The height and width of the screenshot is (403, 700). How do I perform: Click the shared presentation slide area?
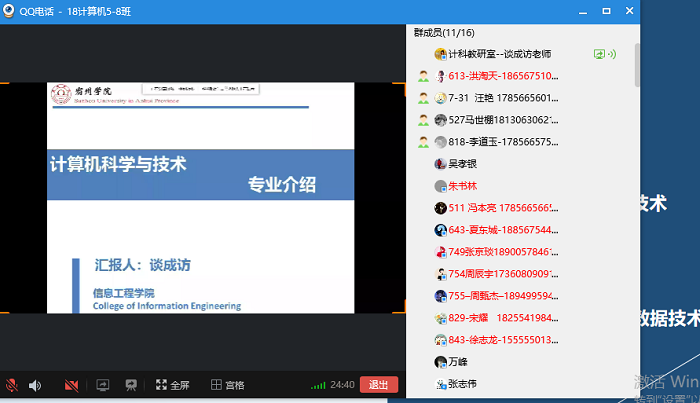pos(201,198)
